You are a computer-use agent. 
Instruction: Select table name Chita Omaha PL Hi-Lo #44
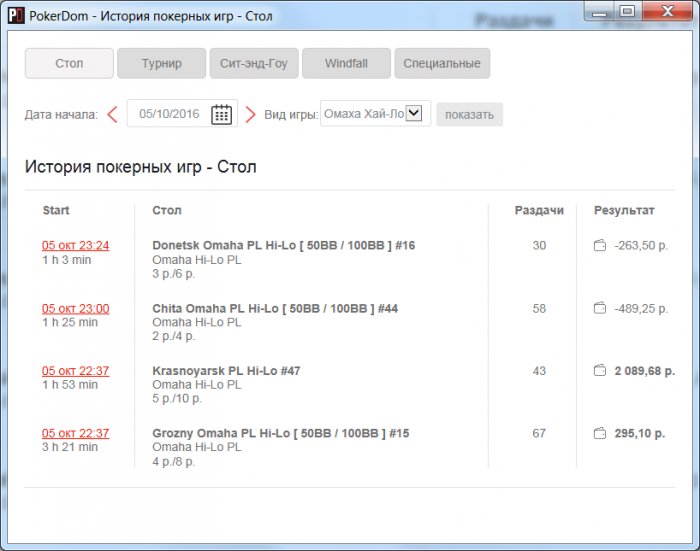click(x=275, y=309)
